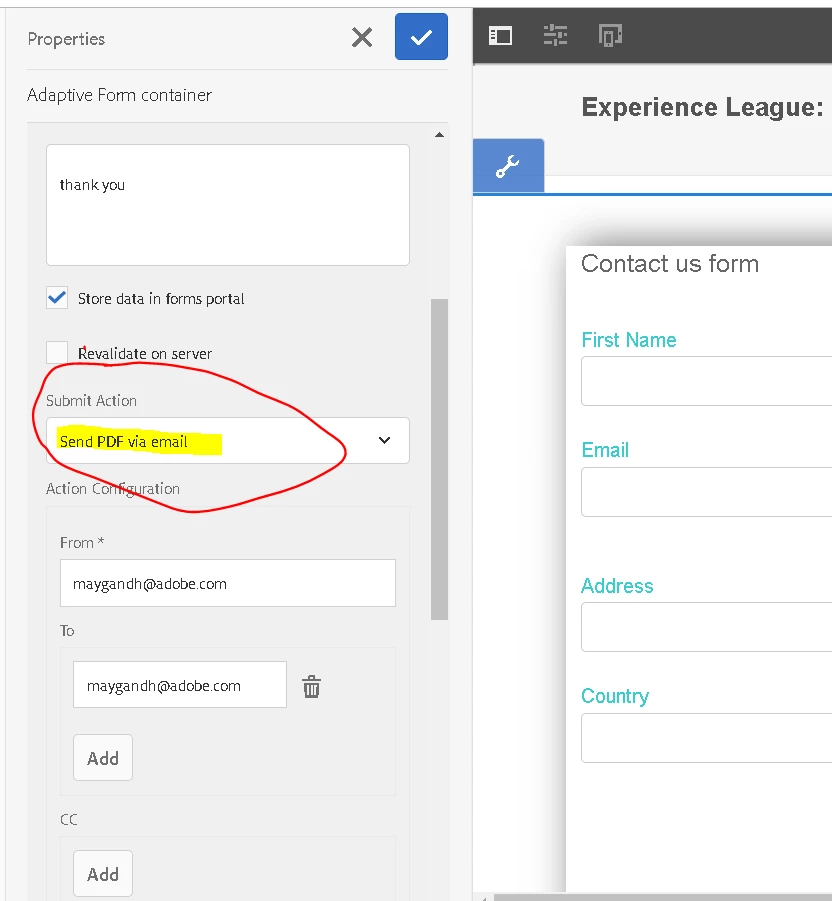Add another To recipient

[x=103, y=758]
